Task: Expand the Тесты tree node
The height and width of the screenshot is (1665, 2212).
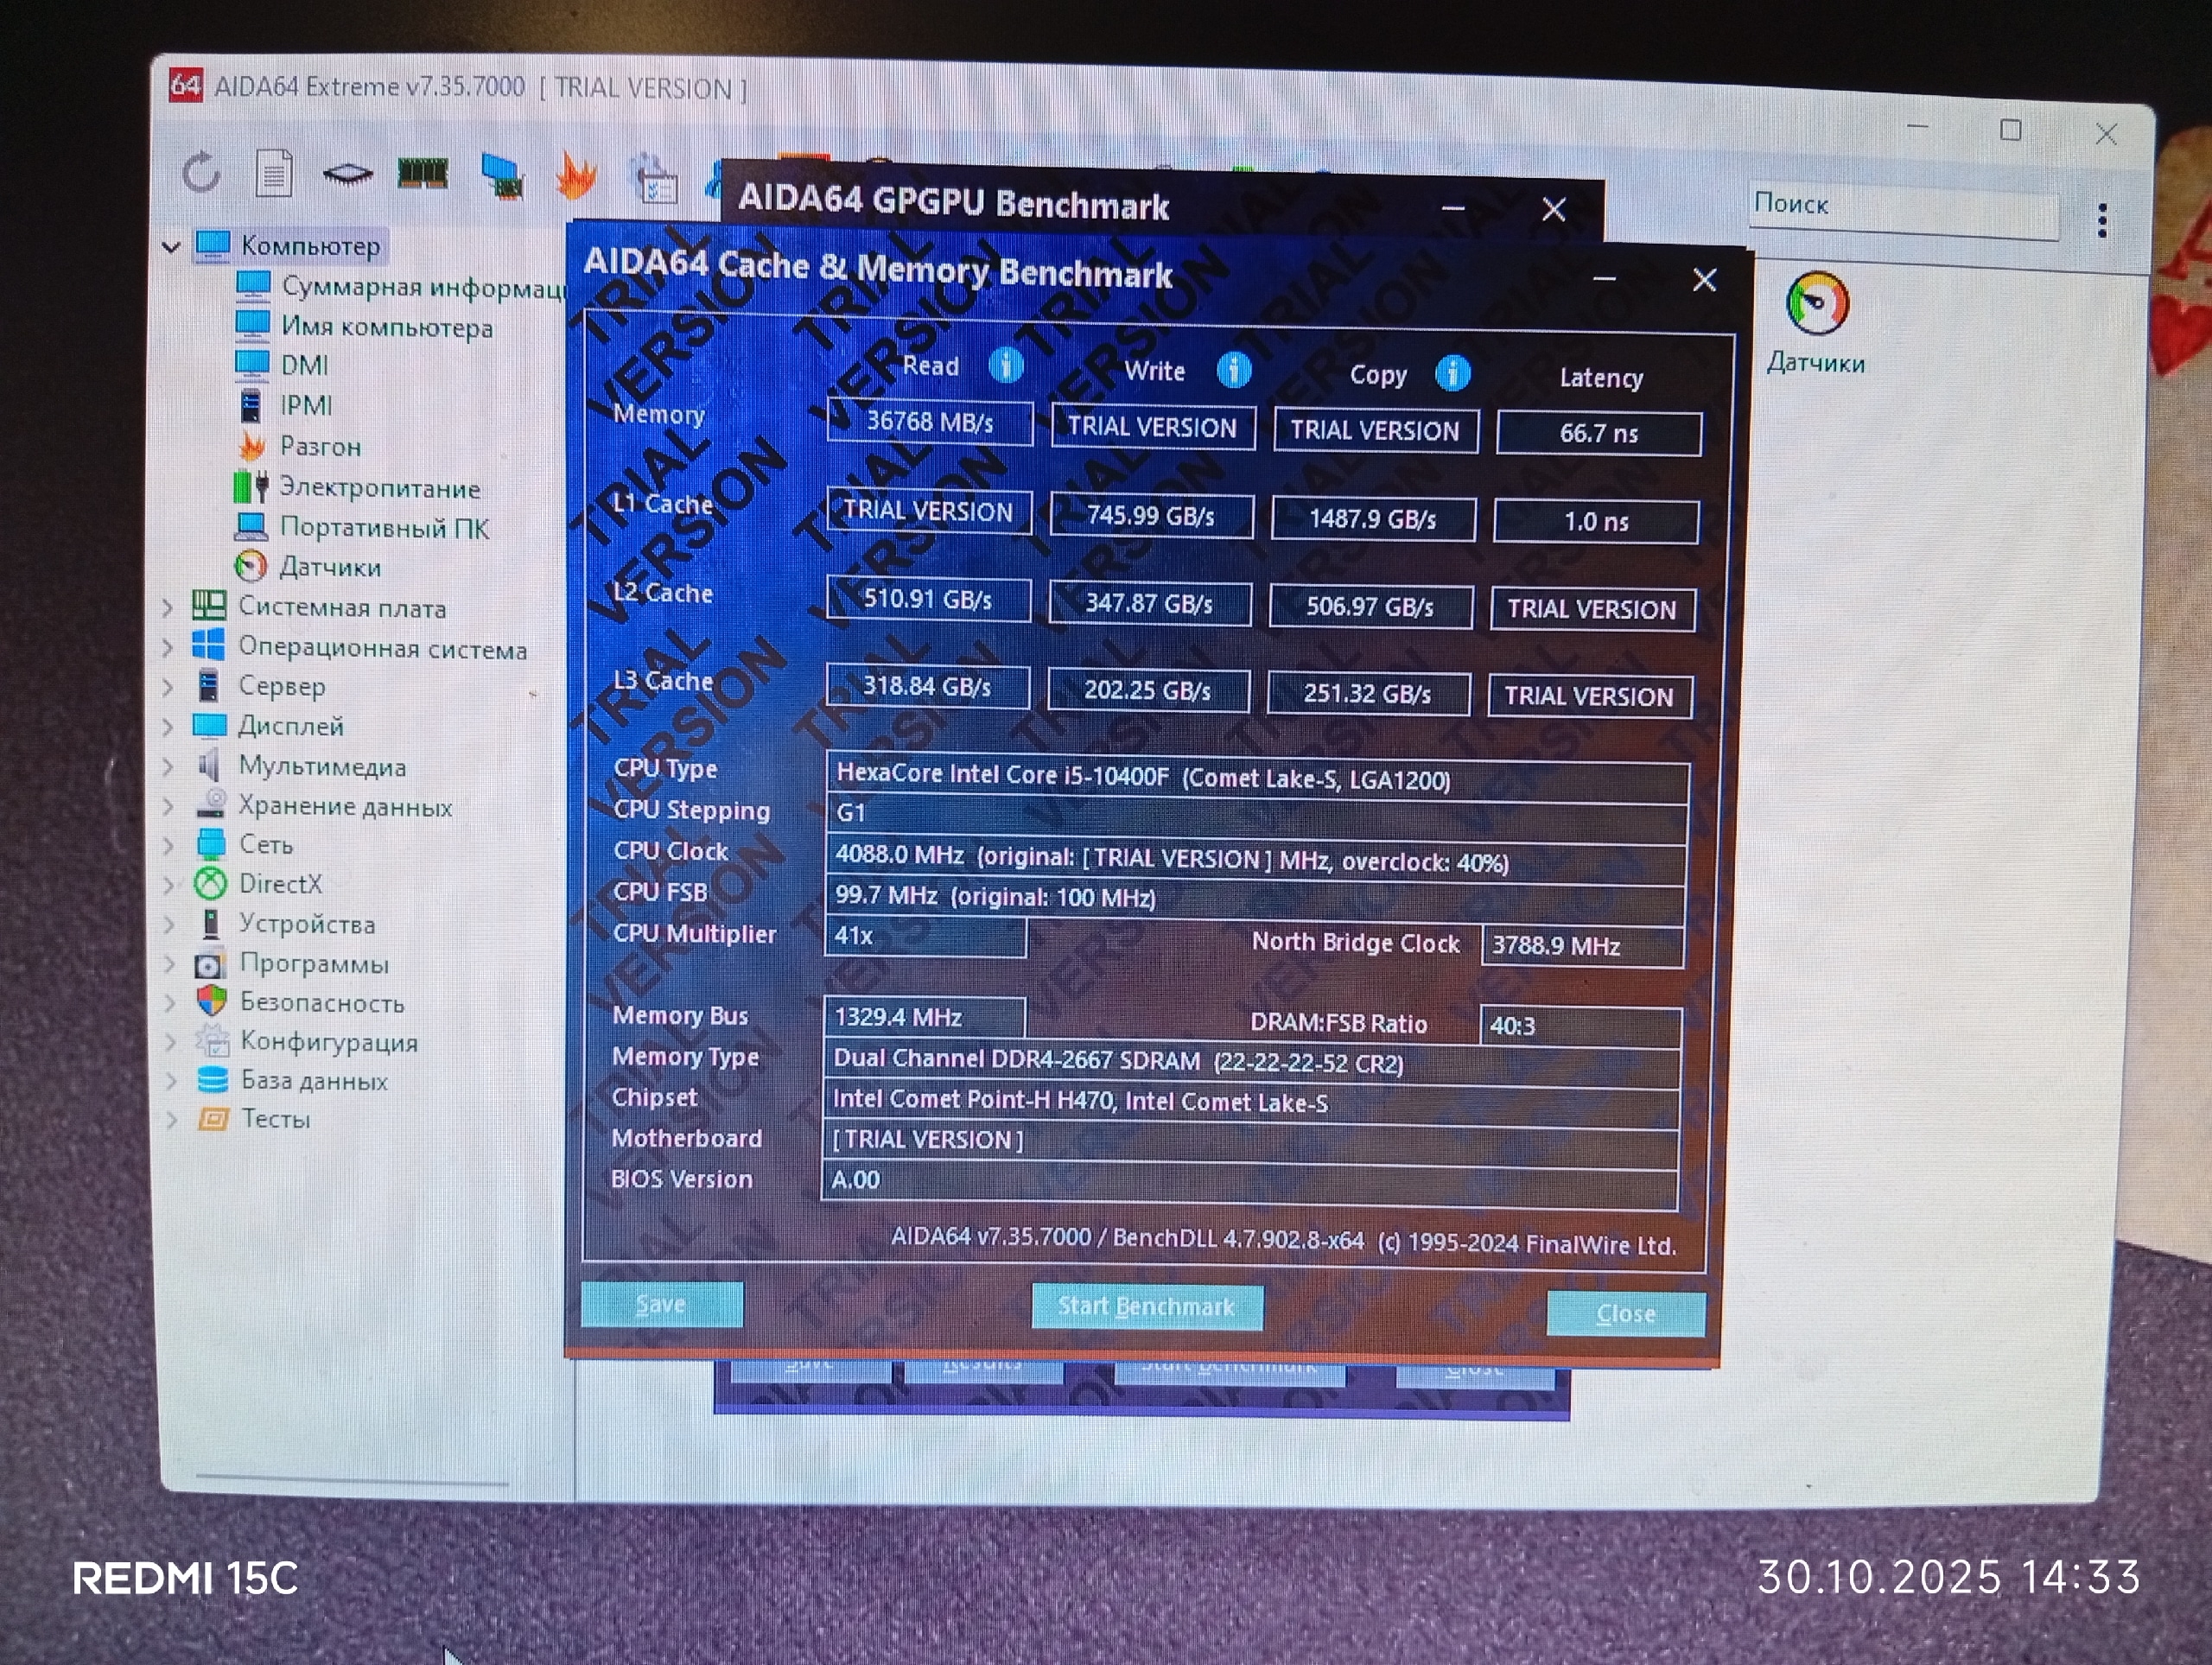Action: pos(172,1119)
